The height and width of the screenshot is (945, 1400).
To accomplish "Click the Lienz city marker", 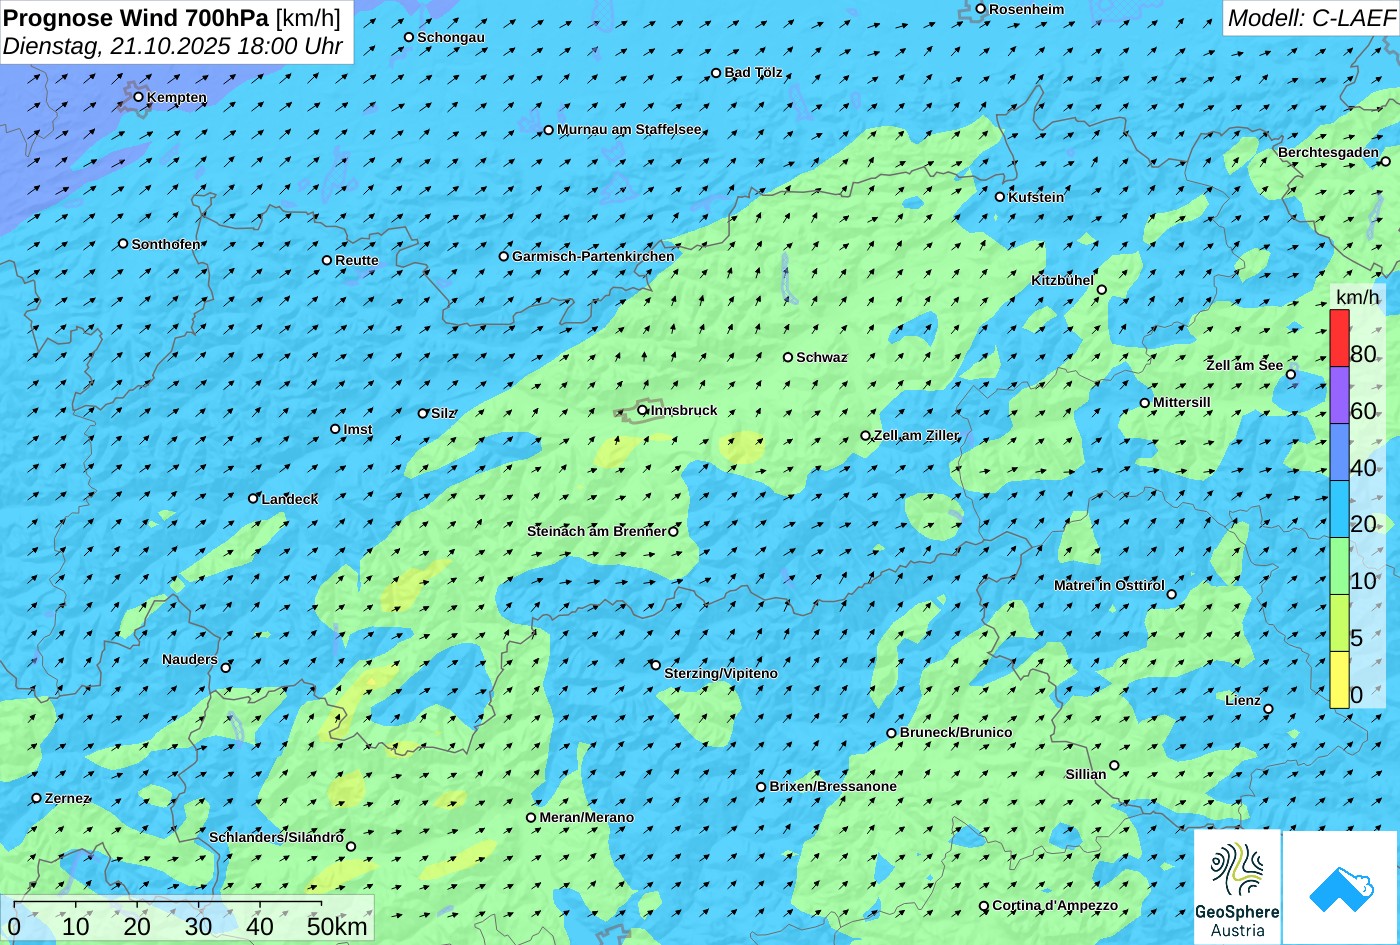I will click(1268, 709).
